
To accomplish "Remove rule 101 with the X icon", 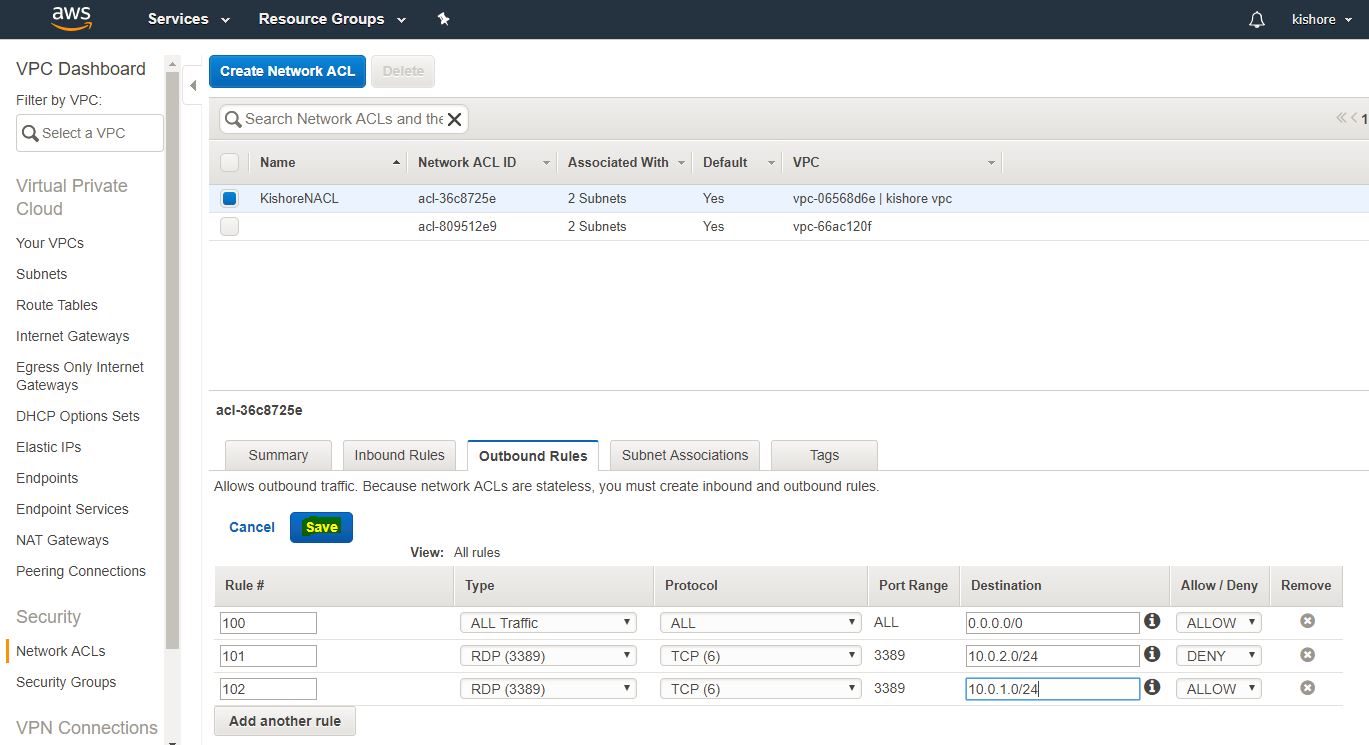I will point(1306,655).
